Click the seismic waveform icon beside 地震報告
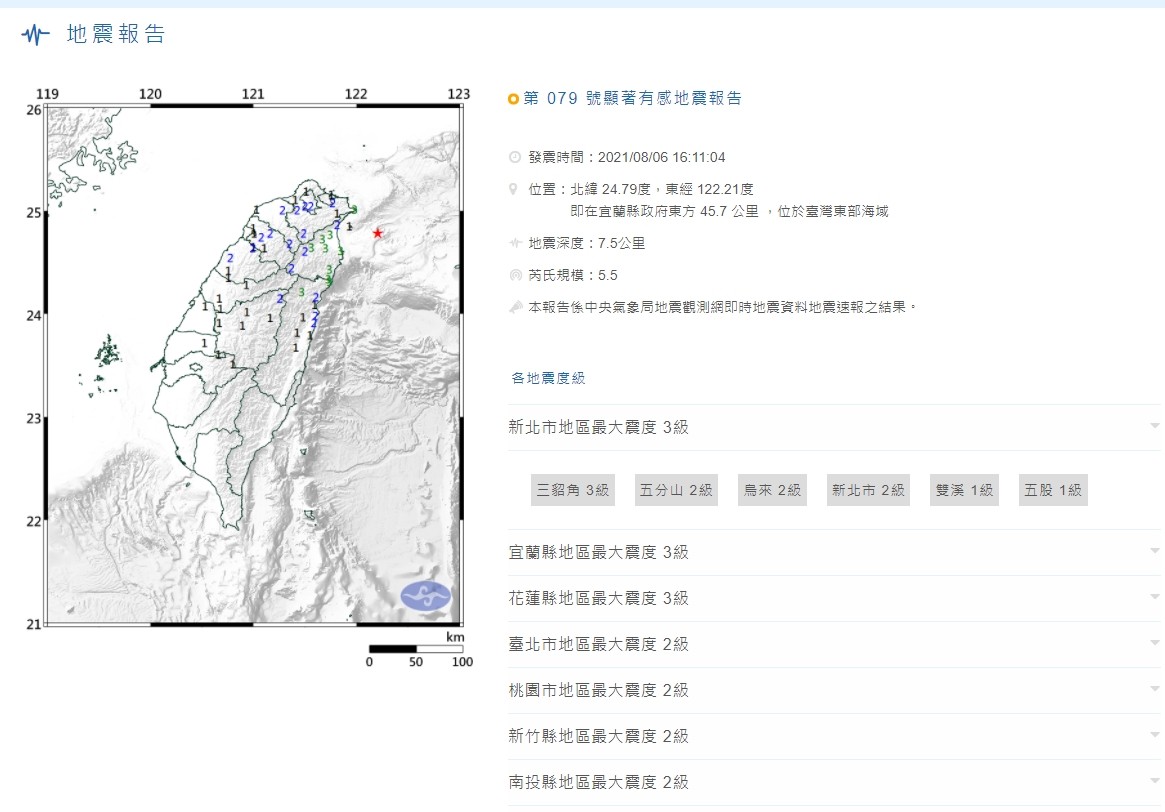Viewport: 1165px width, 812px height. [35, 34]
